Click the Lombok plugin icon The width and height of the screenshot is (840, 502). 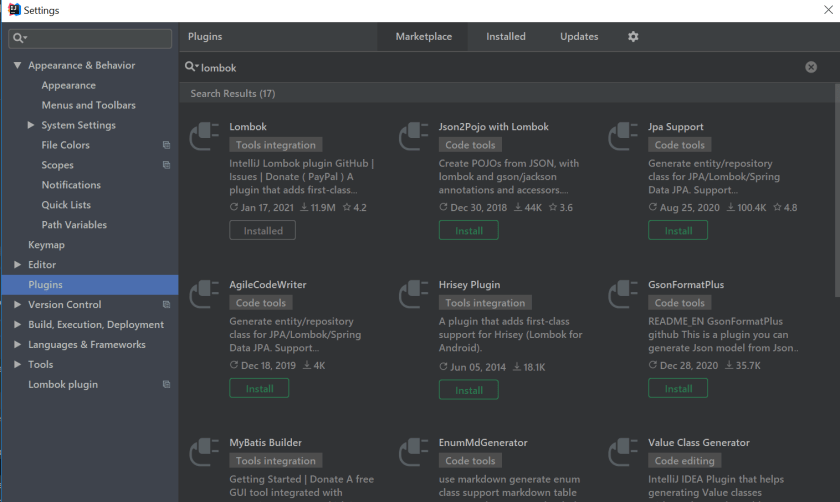click(204, 137)
